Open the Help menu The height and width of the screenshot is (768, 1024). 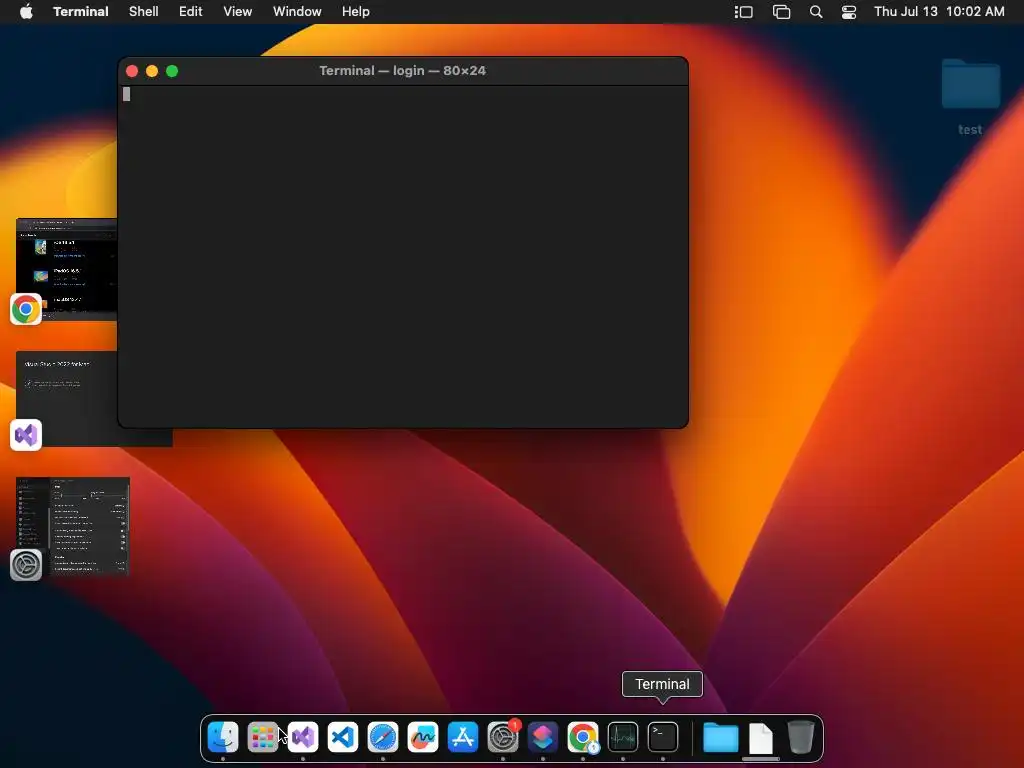coord(356,12)
